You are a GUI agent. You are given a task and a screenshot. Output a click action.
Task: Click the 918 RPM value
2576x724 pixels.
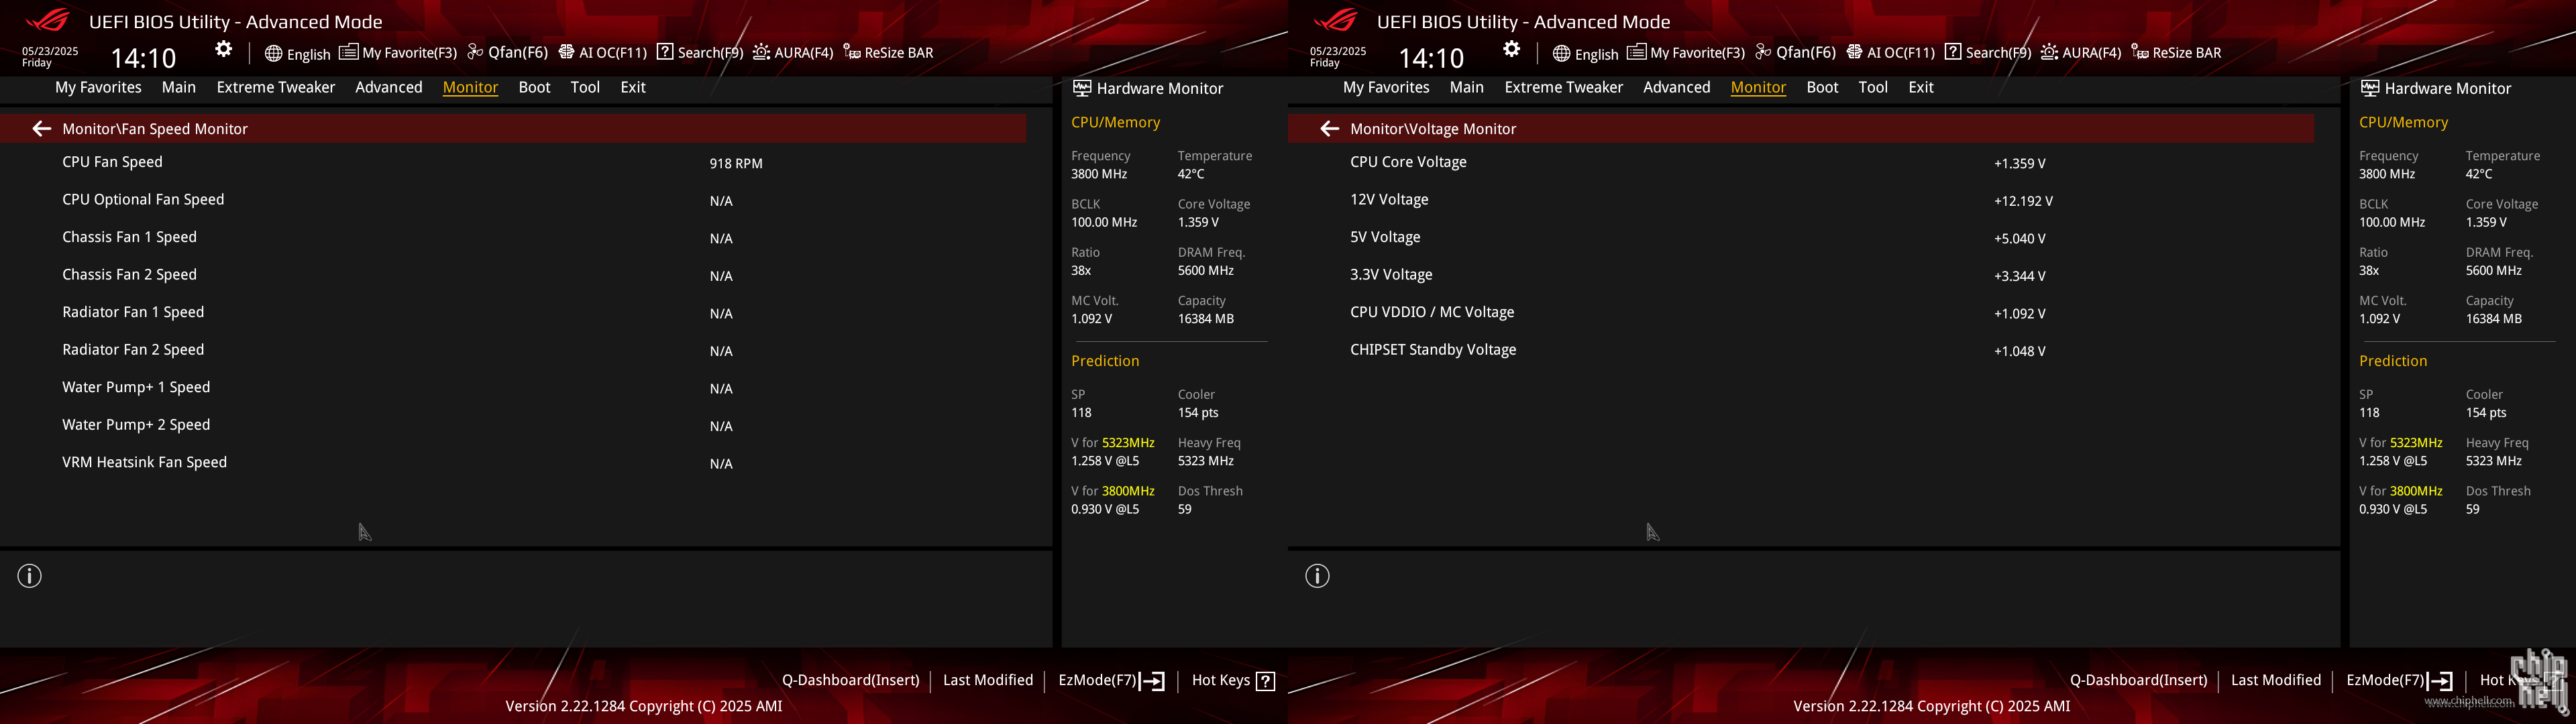736,163
